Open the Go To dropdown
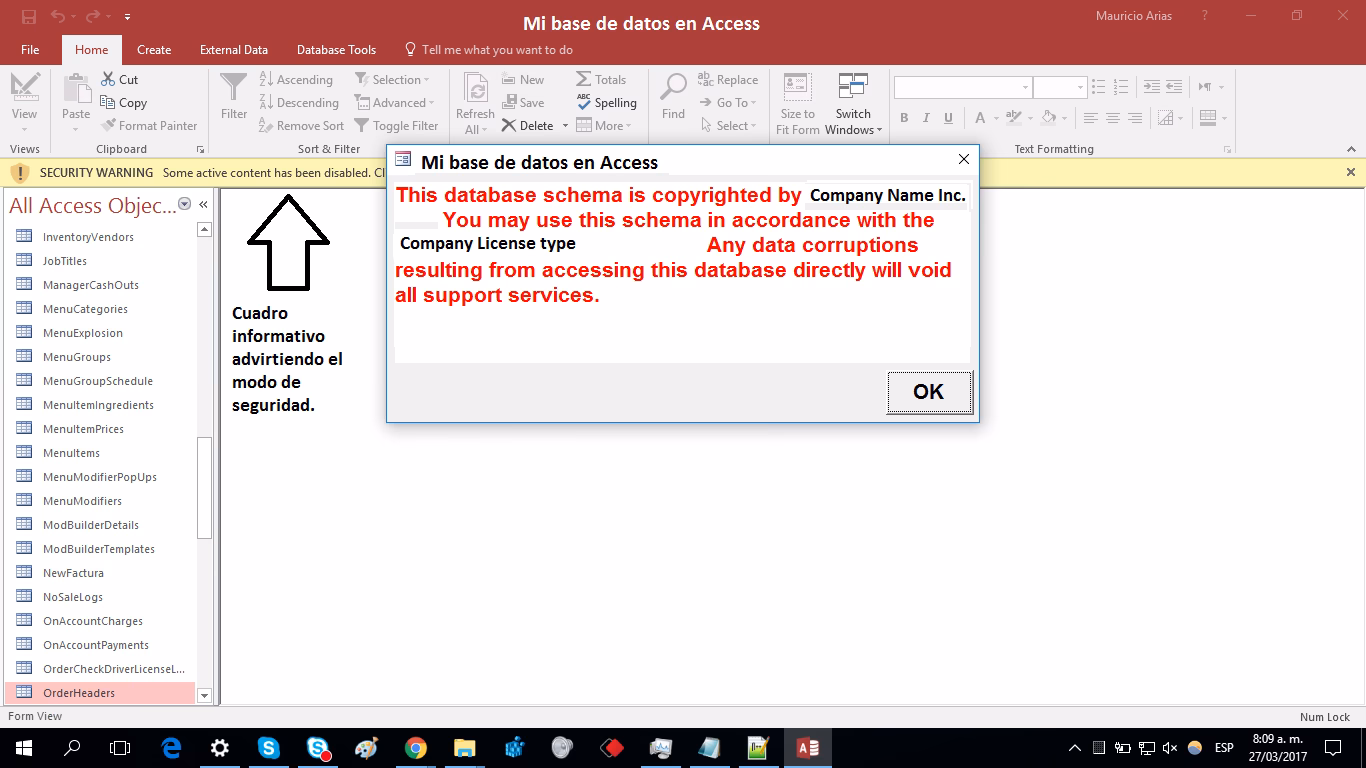 coord(728,103)
